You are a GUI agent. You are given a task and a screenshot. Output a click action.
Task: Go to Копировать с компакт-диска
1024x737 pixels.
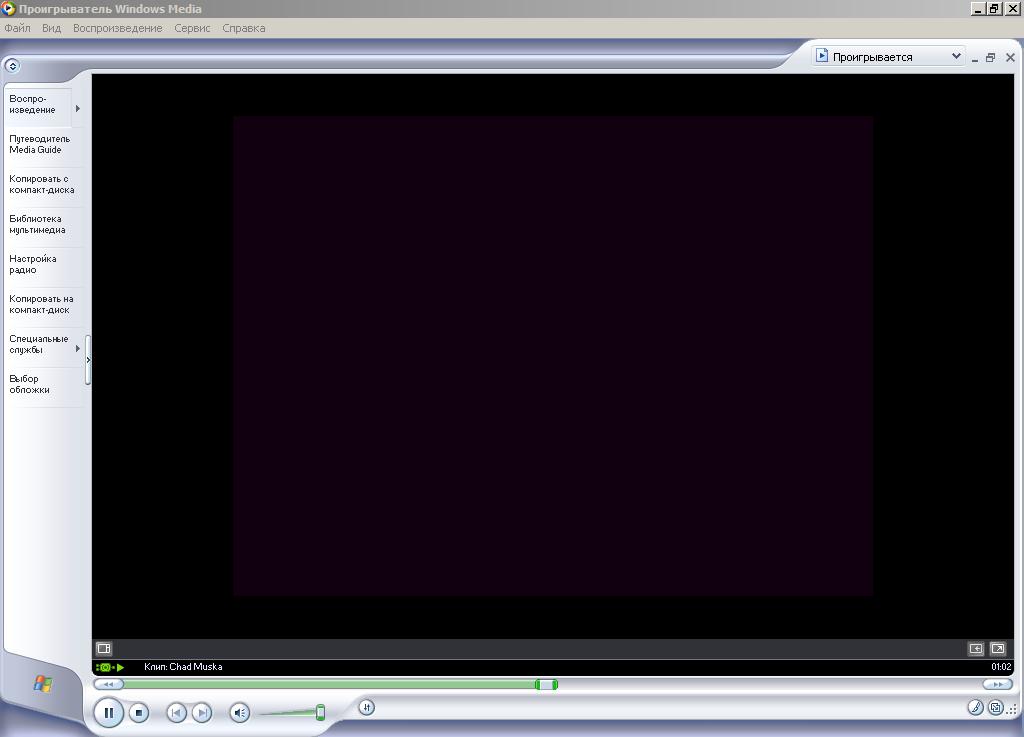[x=44, y=184]
